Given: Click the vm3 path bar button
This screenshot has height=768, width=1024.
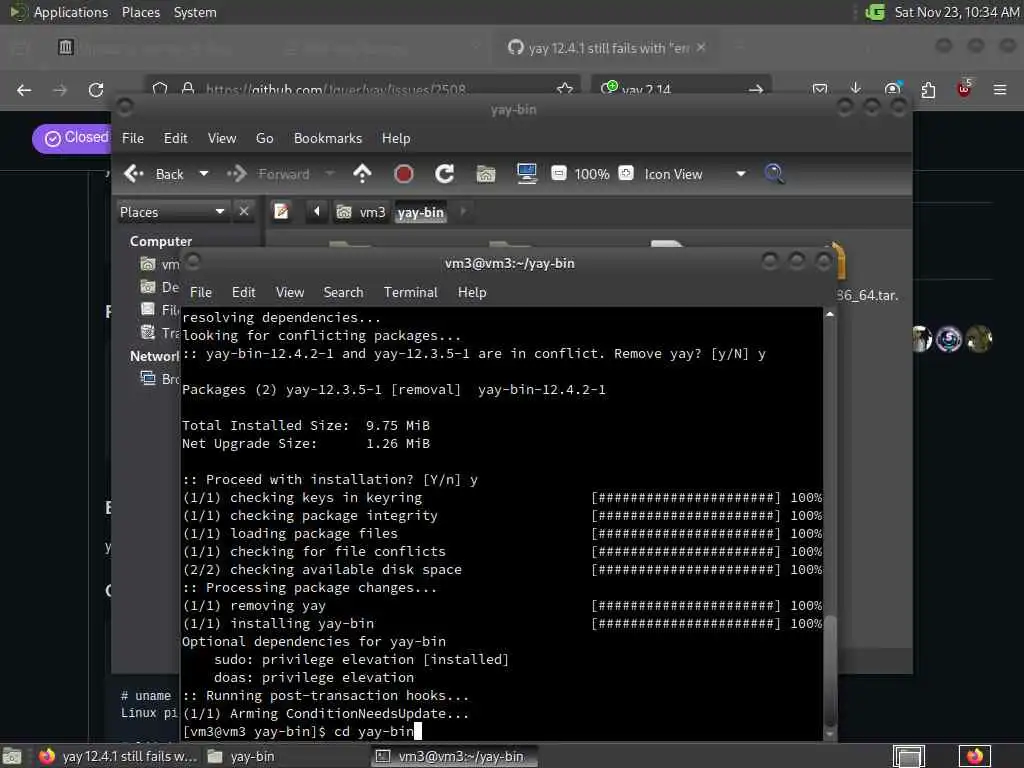Looking at the screenshot, I should coord(361,212).
